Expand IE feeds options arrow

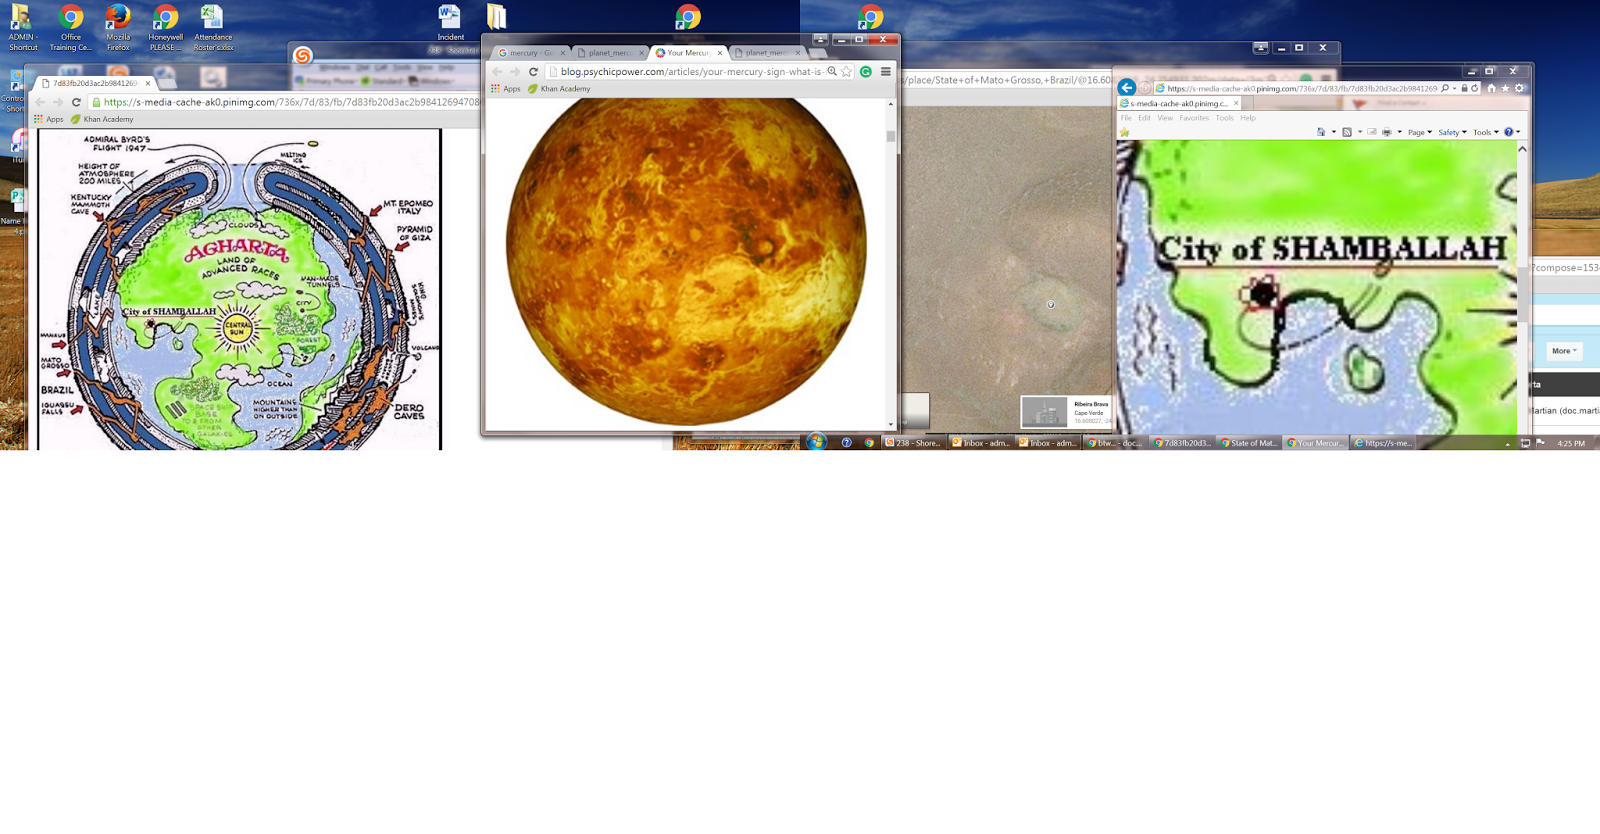coord(1360,132)
